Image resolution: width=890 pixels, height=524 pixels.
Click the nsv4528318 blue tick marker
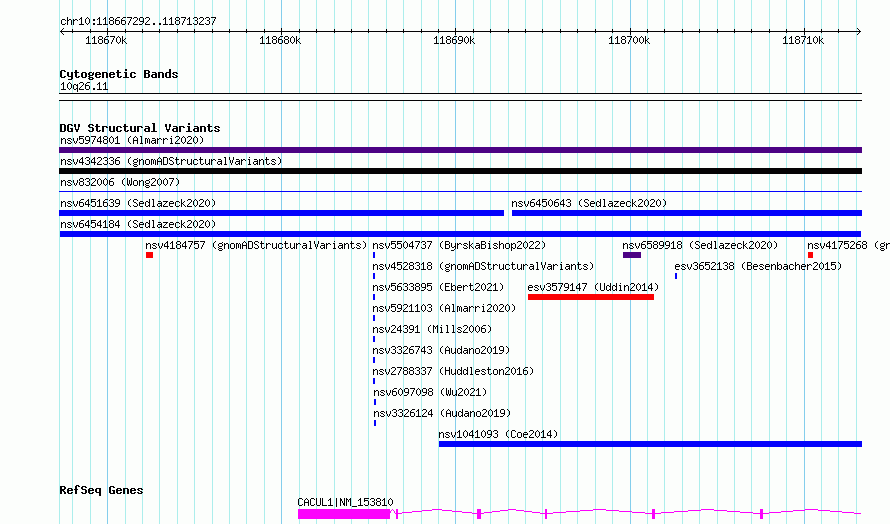tap(374, 276)
